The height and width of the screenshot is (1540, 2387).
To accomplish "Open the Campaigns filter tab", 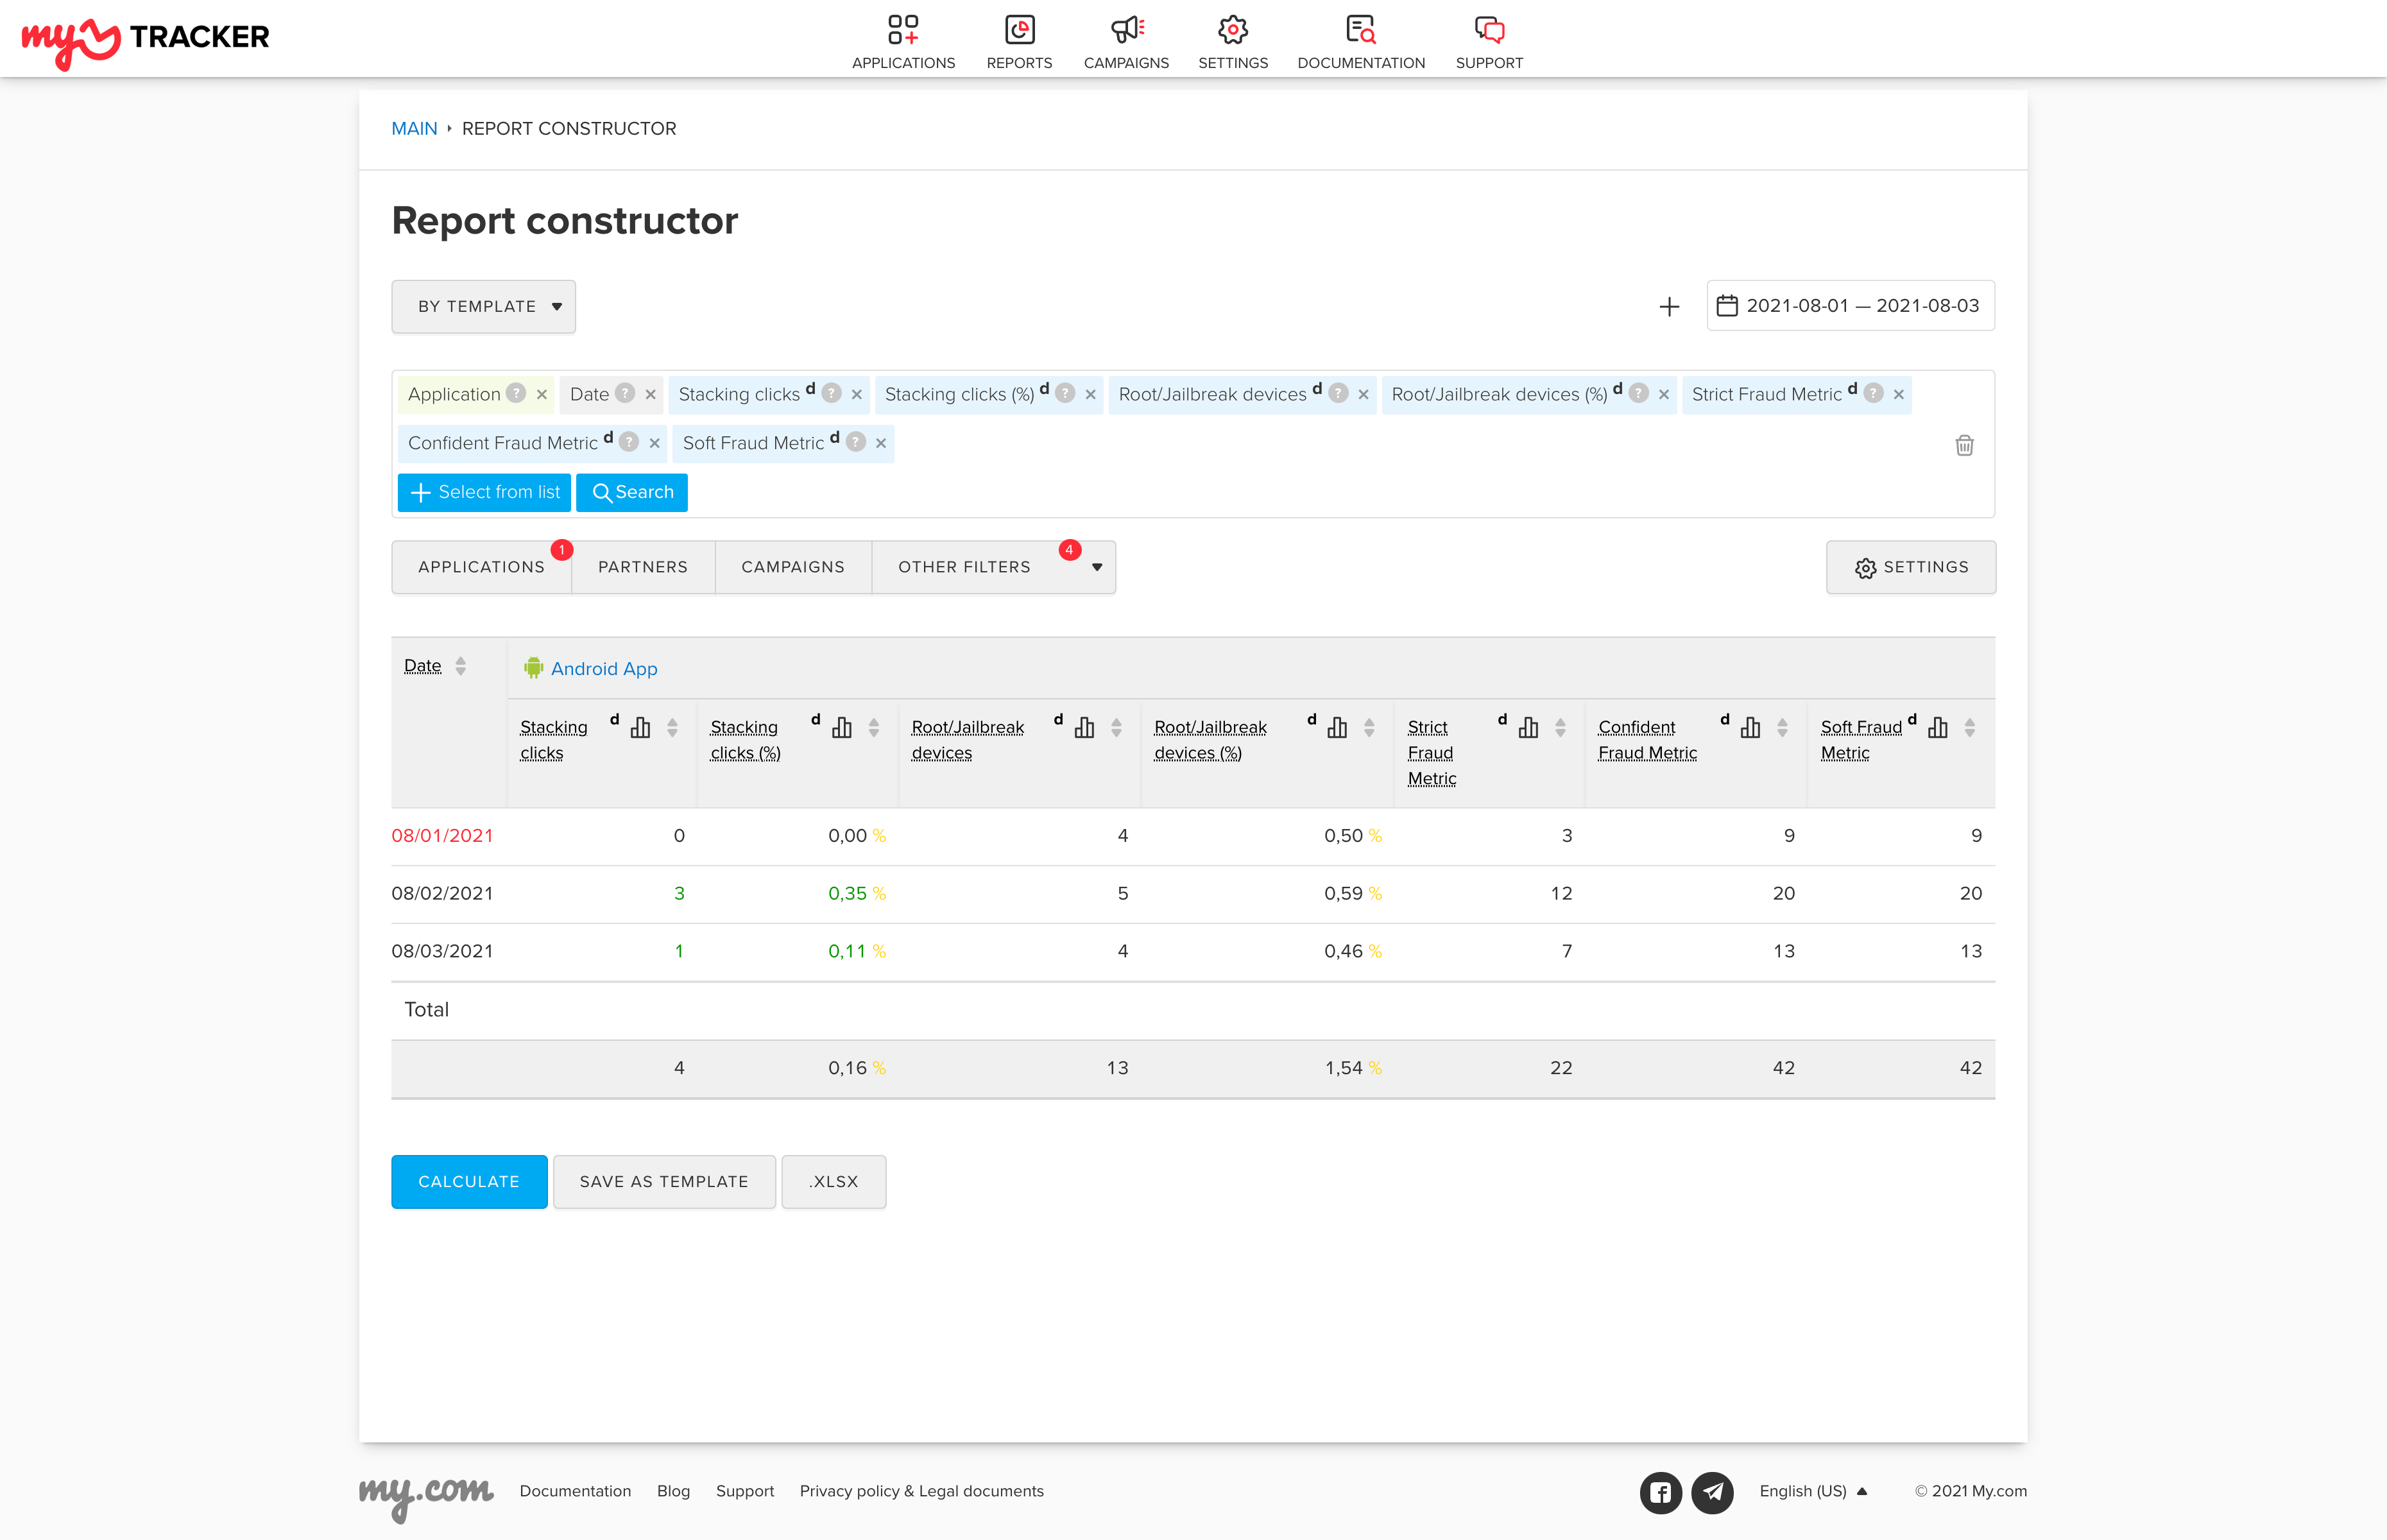I will tap(793, 567).
